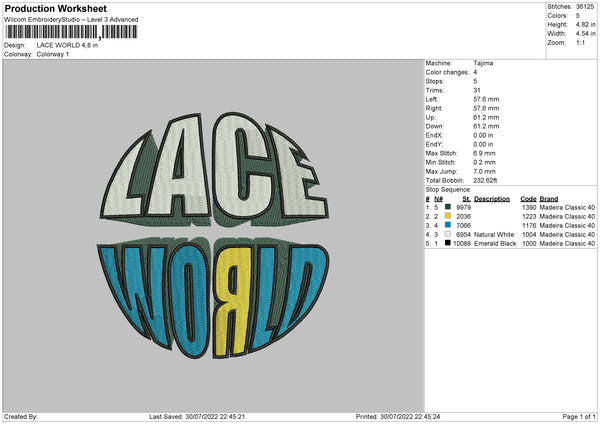600x424 pixels.
Task: Click the dark green color swatch in stop 1
Action: click(447, 207)
